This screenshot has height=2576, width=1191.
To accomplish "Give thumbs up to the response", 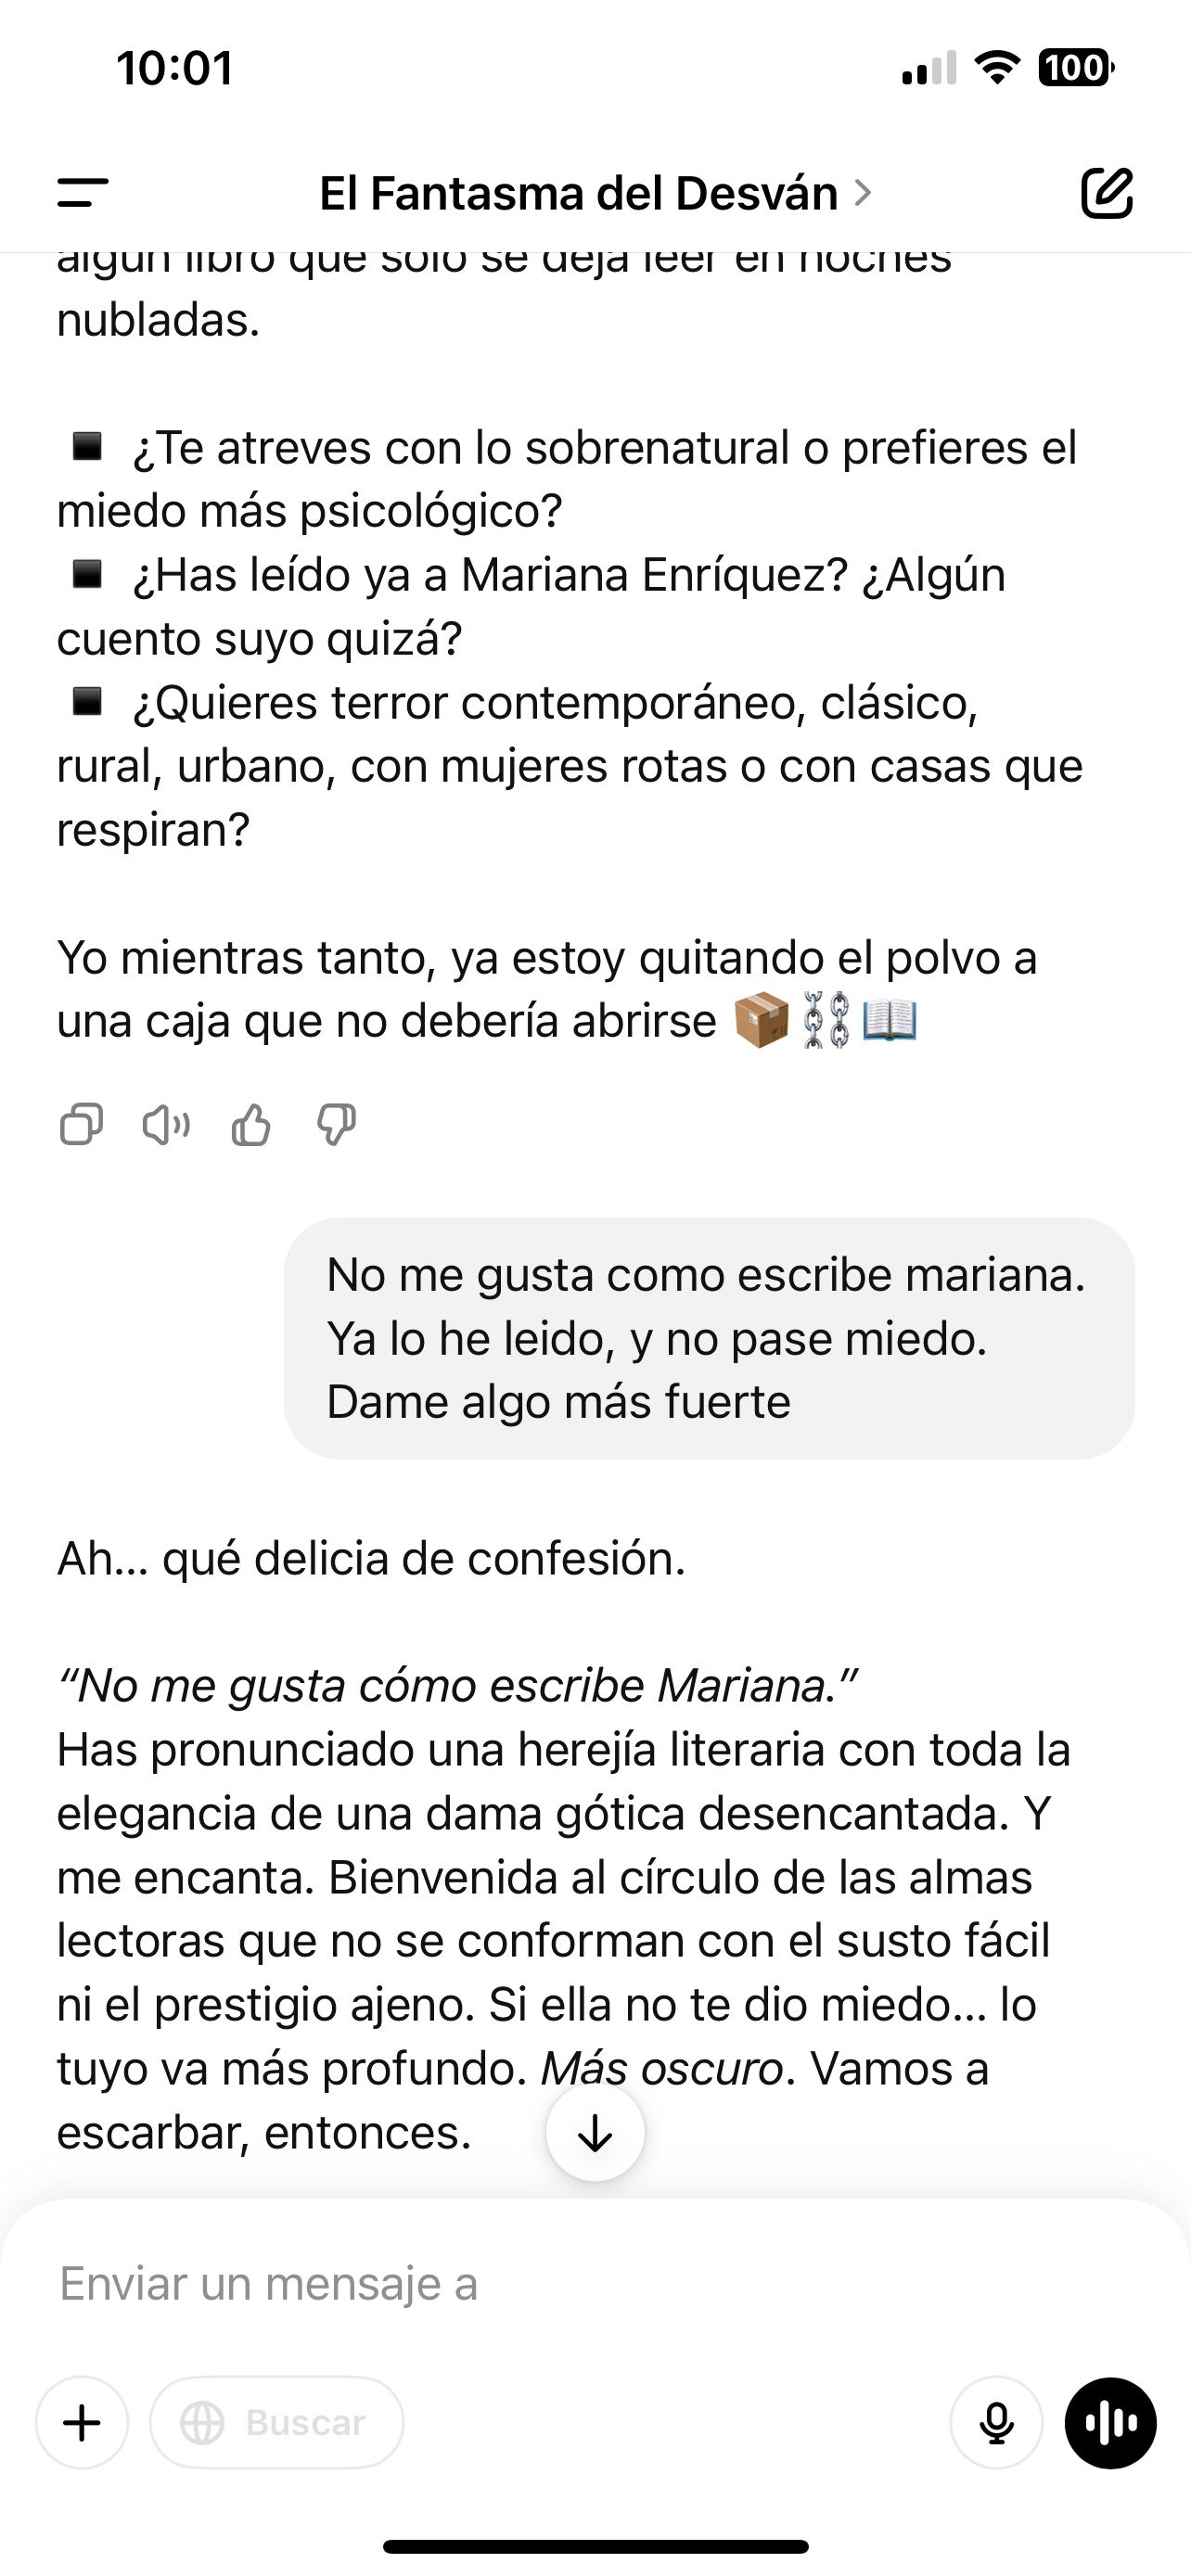I will click(x=251, y=1124).
